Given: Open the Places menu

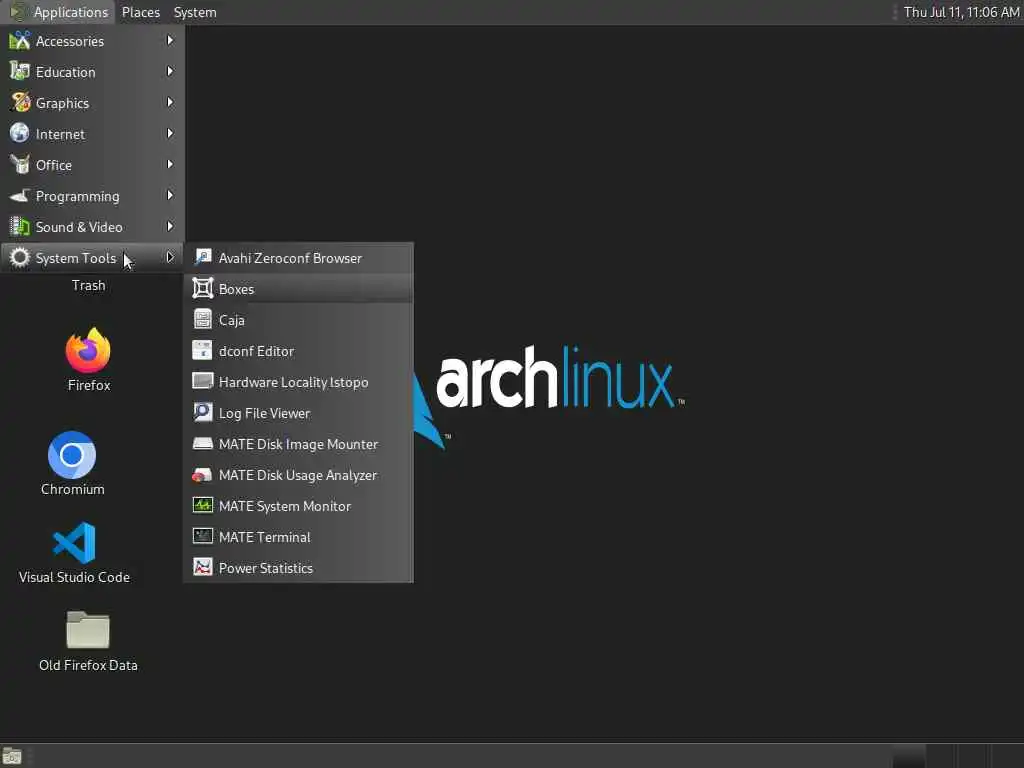Looking at the screenshot, I should 140,12.
